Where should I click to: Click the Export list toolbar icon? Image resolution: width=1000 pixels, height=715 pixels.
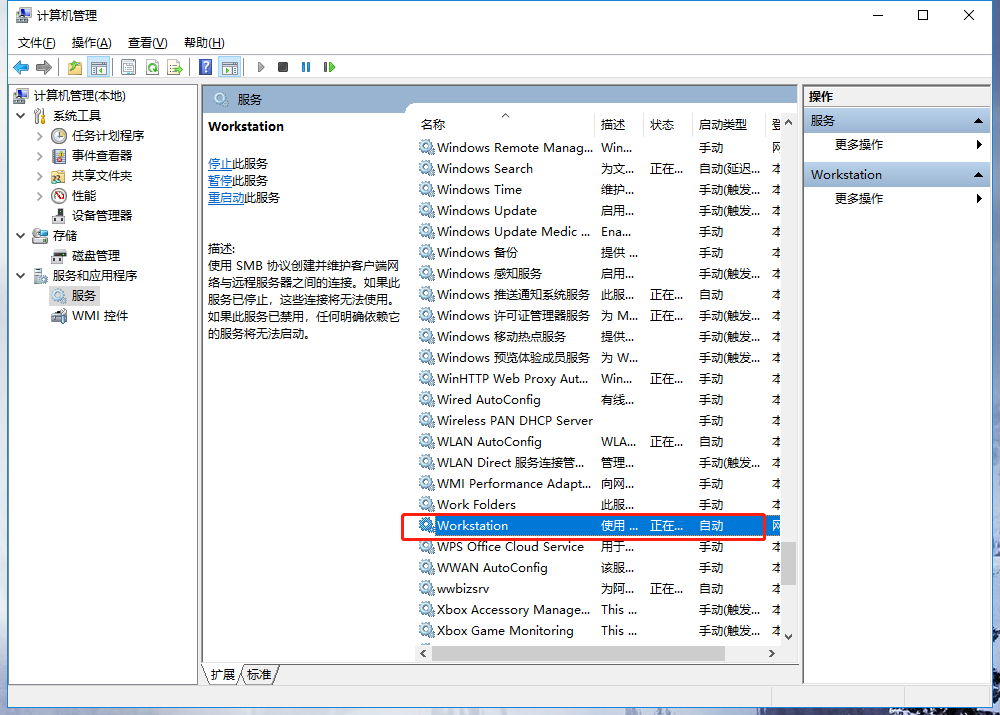(175, 67)
